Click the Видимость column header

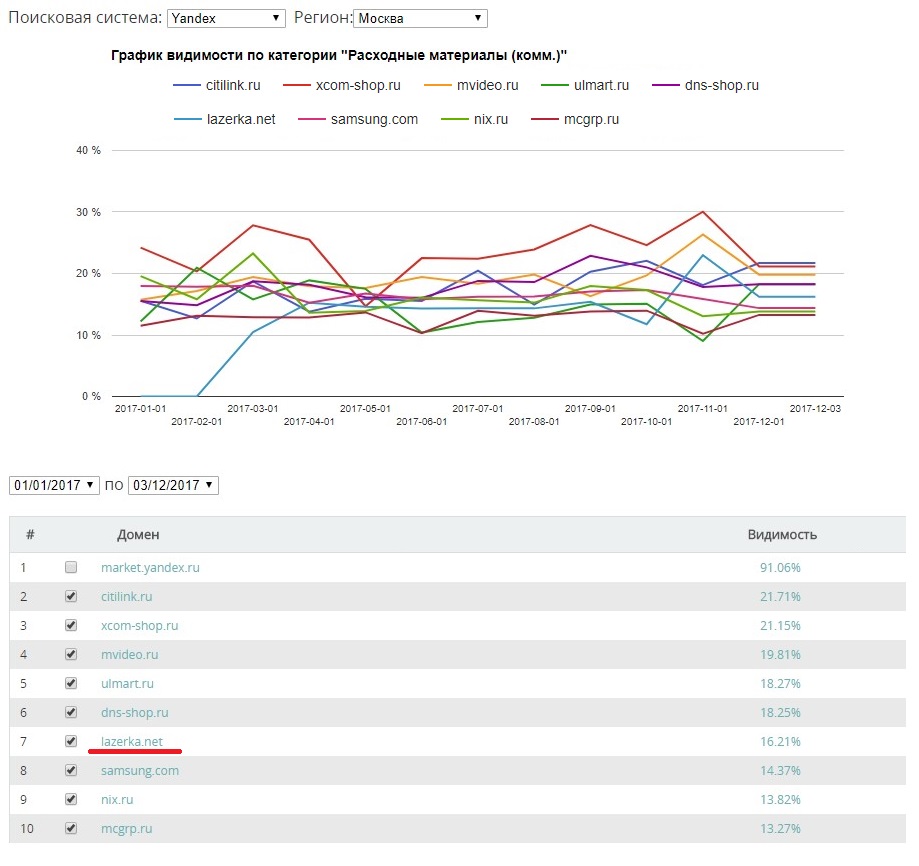pyautogui.click(x=781, y=534)
